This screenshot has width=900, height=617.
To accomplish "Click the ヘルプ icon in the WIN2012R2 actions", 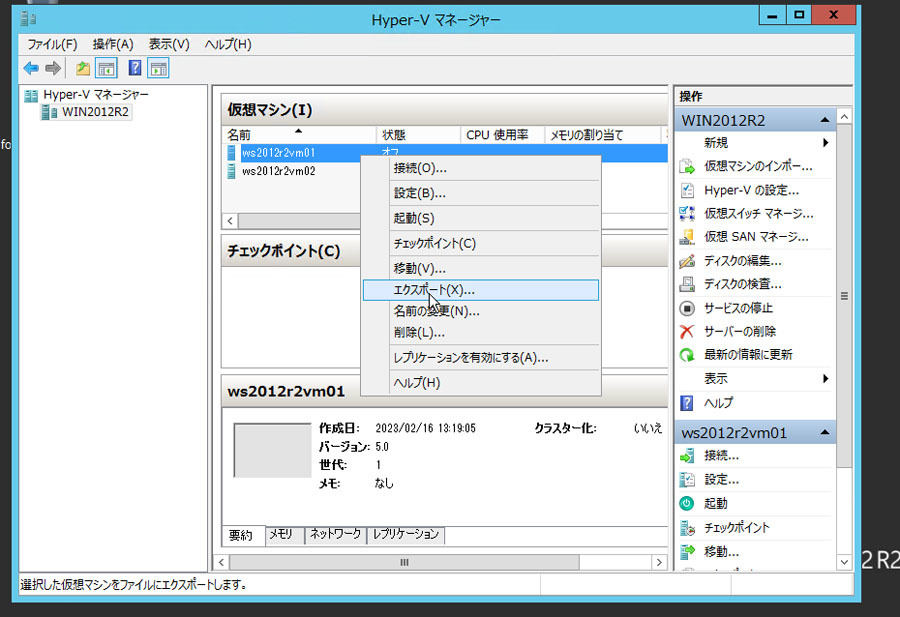I will pyautogui.click(x=686, y=403).
